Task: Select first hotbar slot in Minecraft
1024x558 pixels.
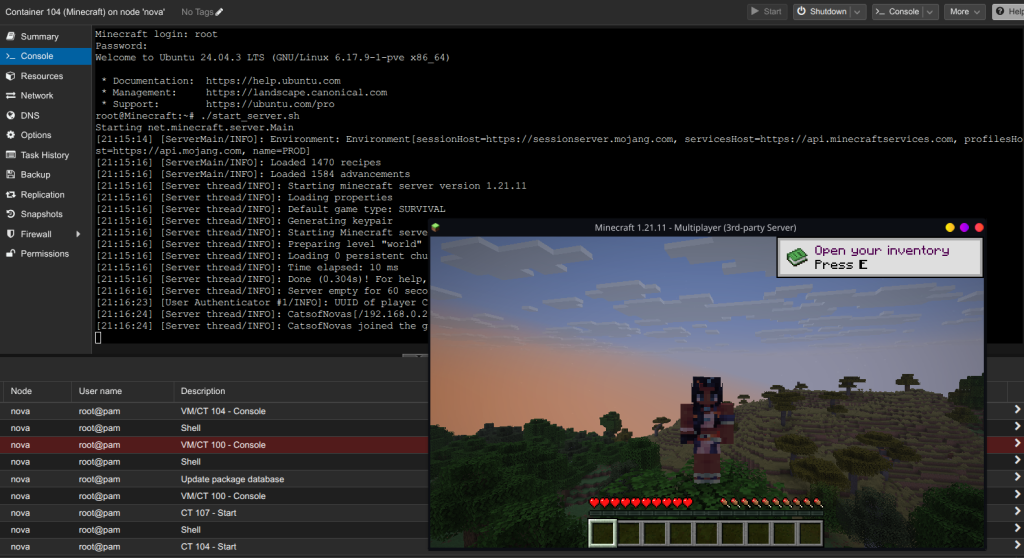Action: [602, 533]
